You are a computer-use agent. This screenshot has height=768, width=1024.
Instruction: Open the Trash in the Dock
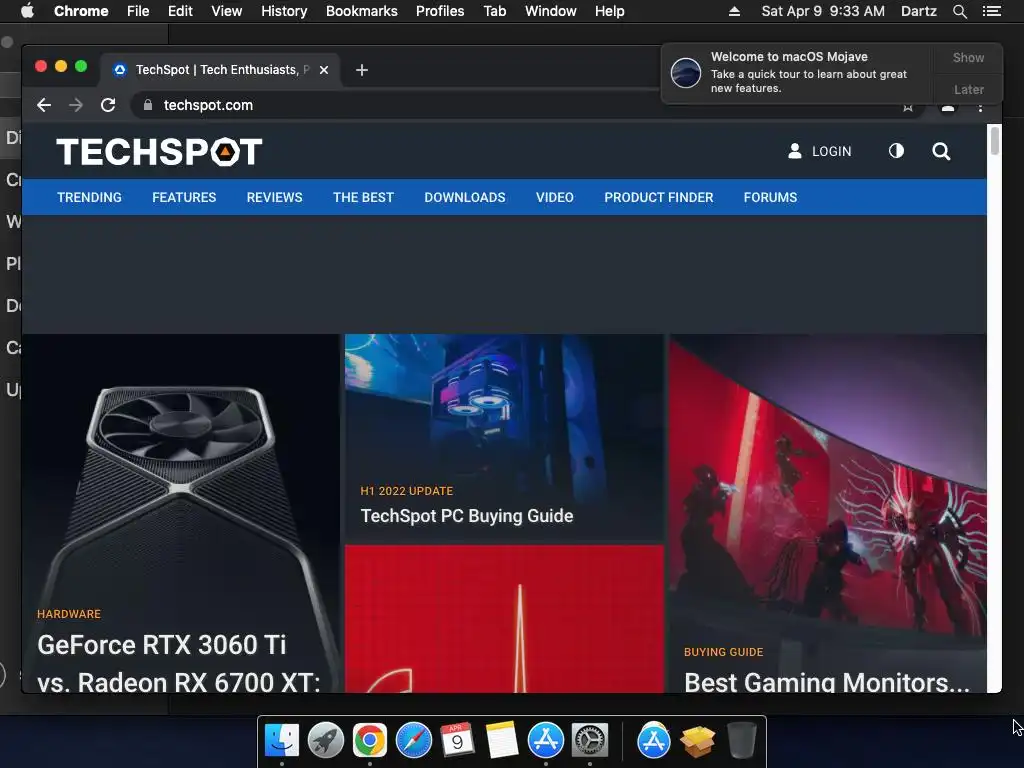(741, 740)
